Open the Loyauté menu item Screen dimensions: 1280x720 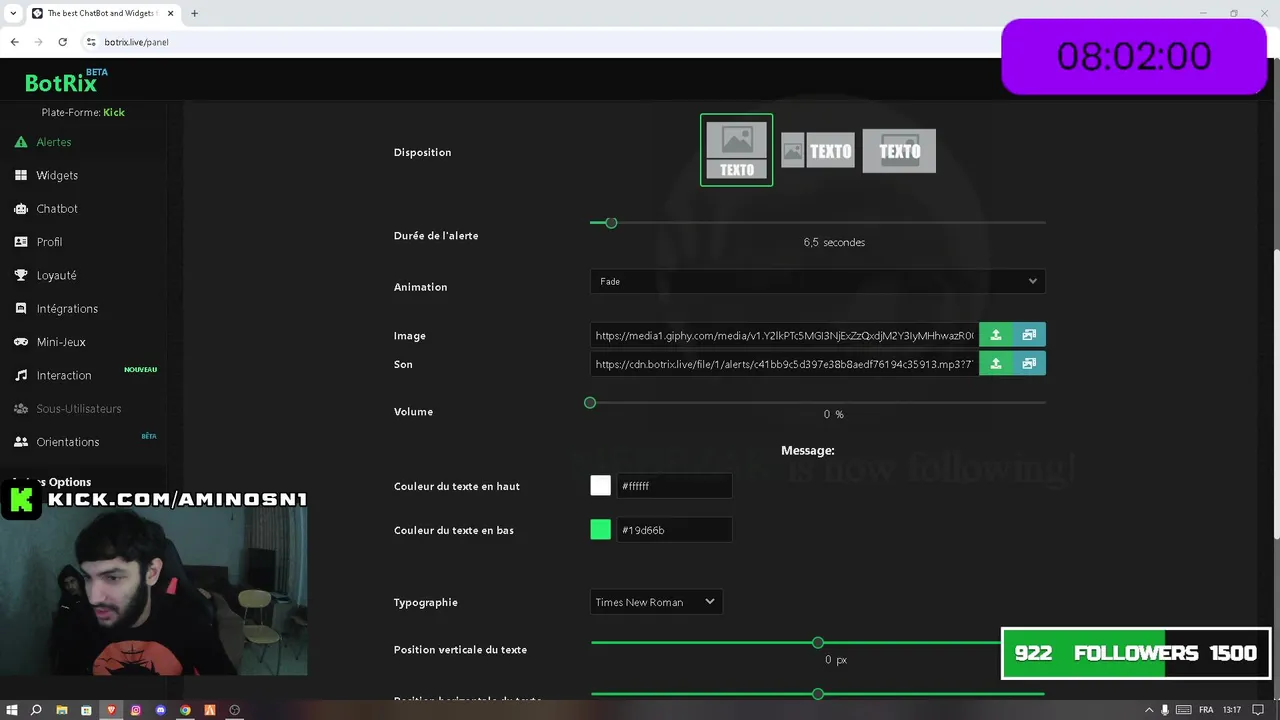click(x=56, y=275)
